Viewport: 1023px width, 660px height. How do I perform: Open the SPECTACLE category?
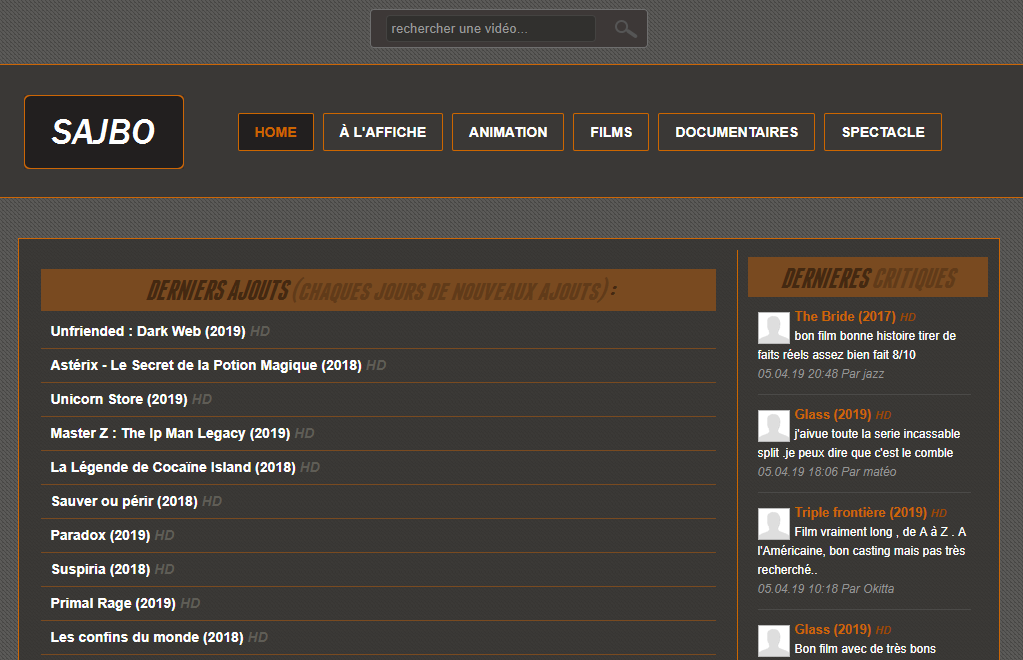883,132
